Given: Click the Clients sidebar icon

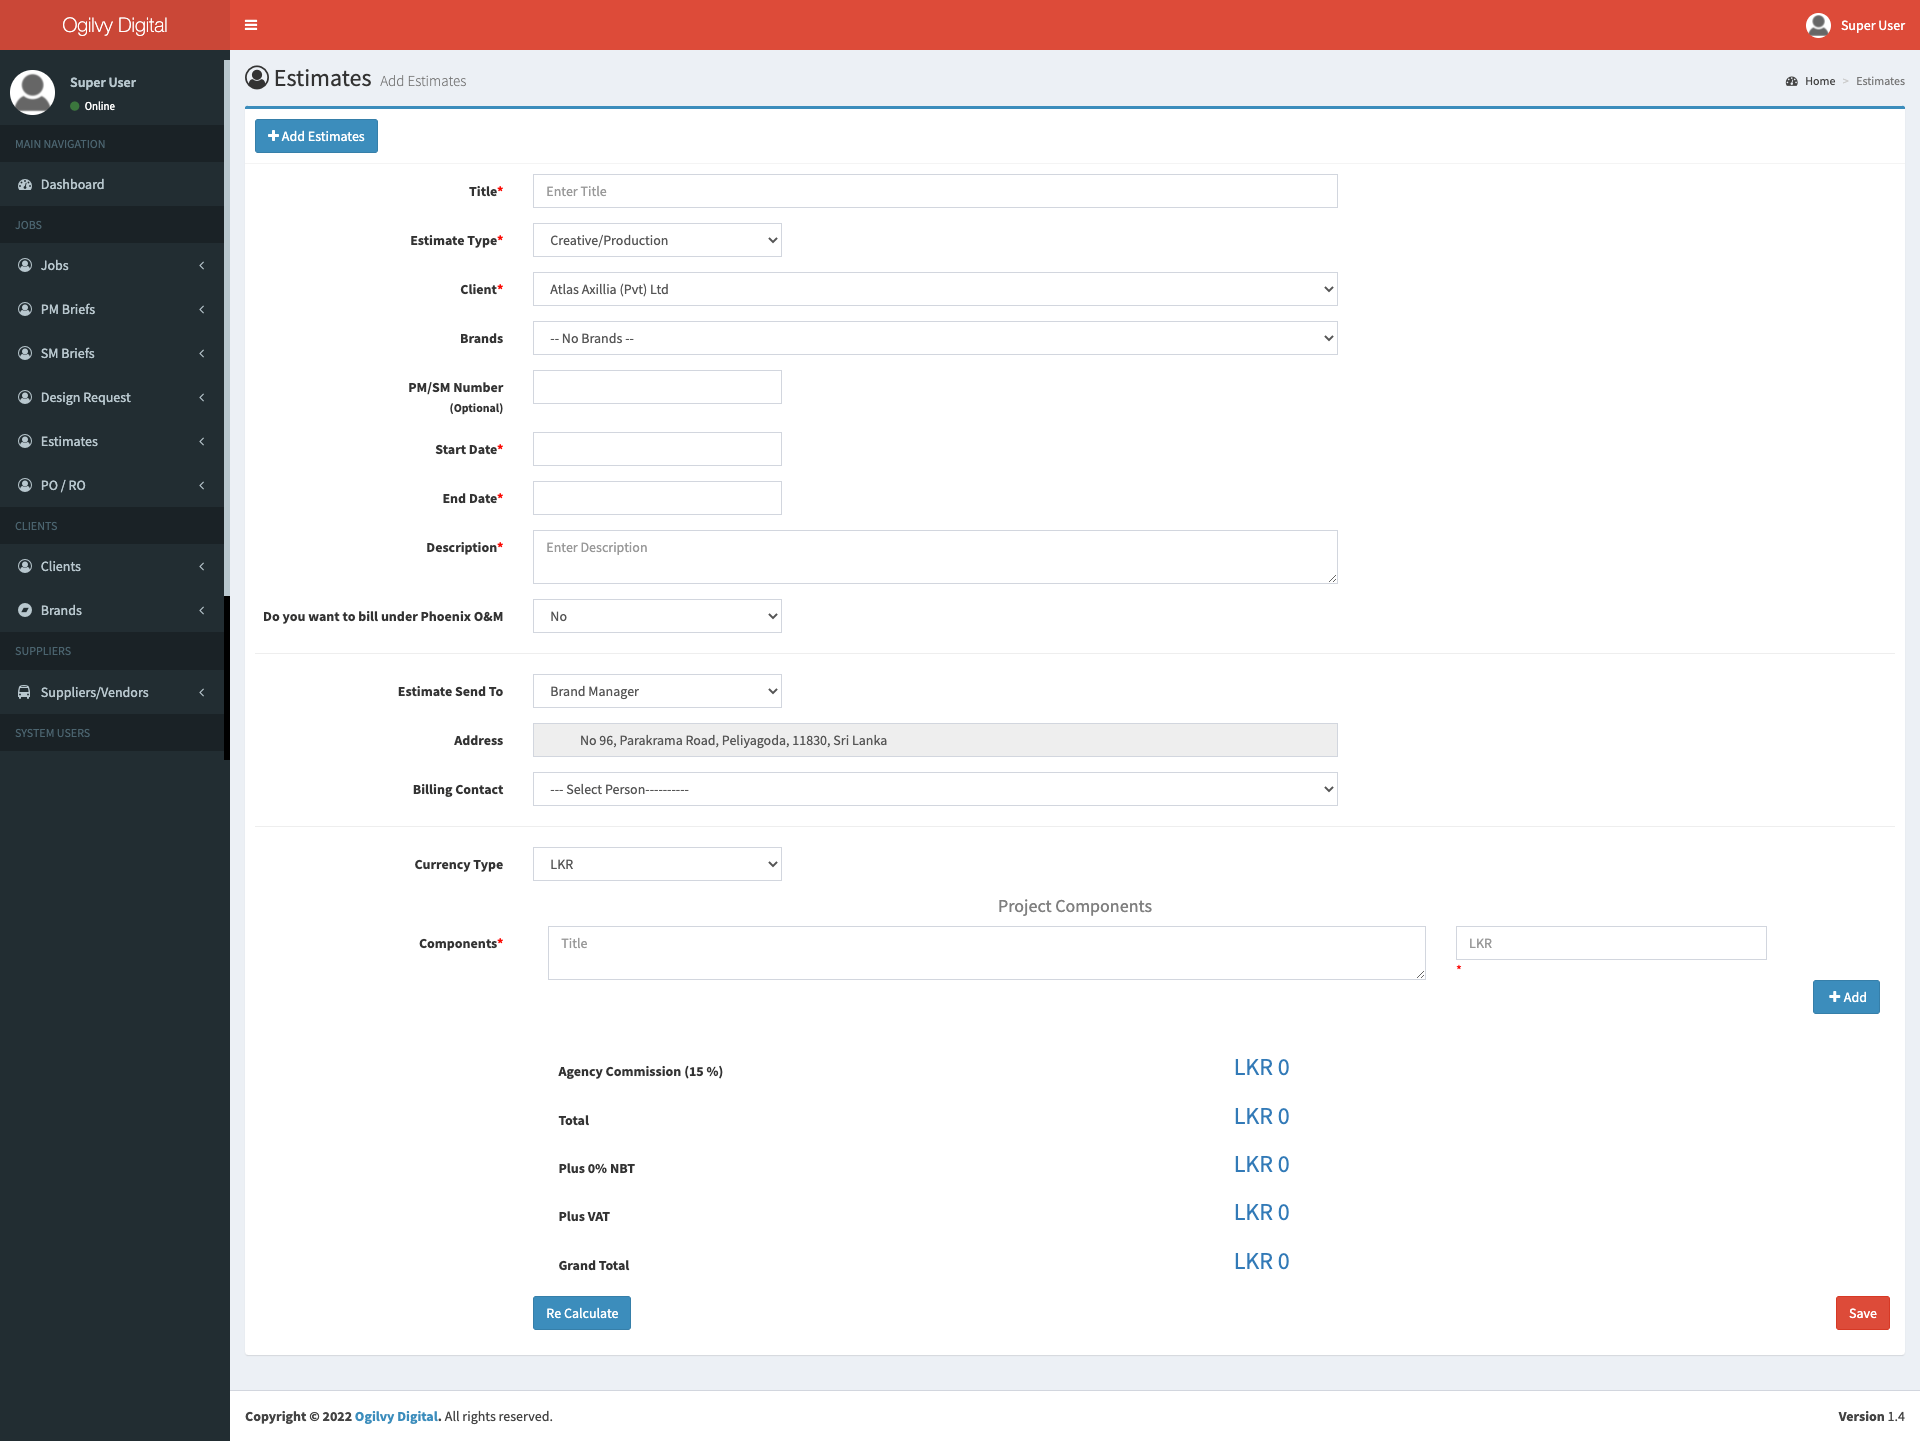Looking at the screenshot, I should [x=25, y=566].
